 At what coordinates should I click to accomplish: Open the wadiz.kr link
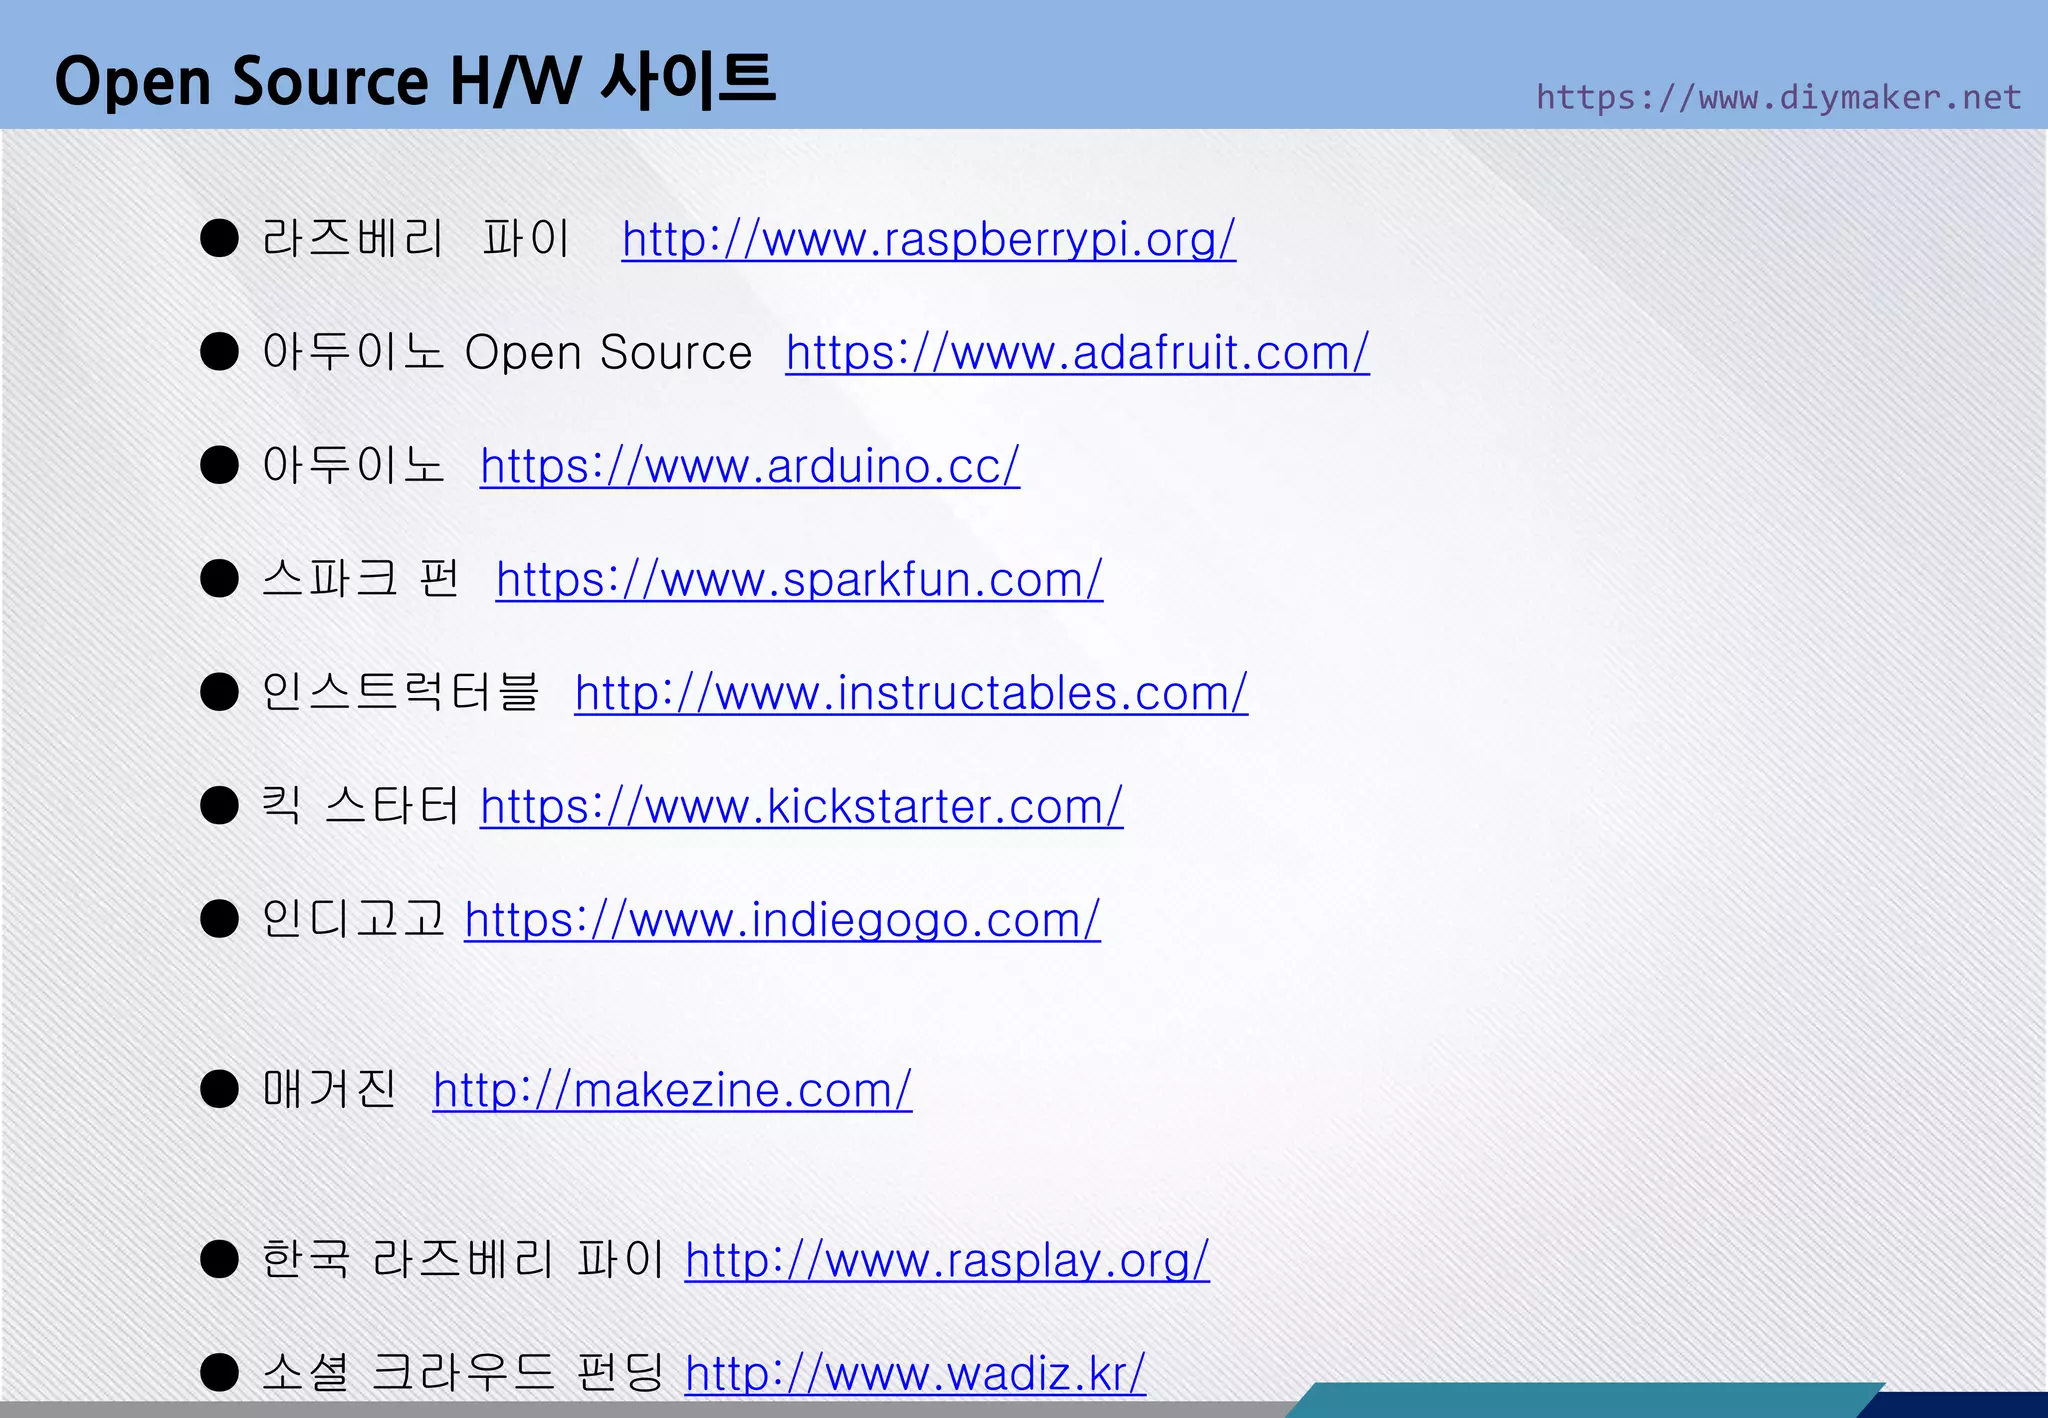[x=915, y=1373]
